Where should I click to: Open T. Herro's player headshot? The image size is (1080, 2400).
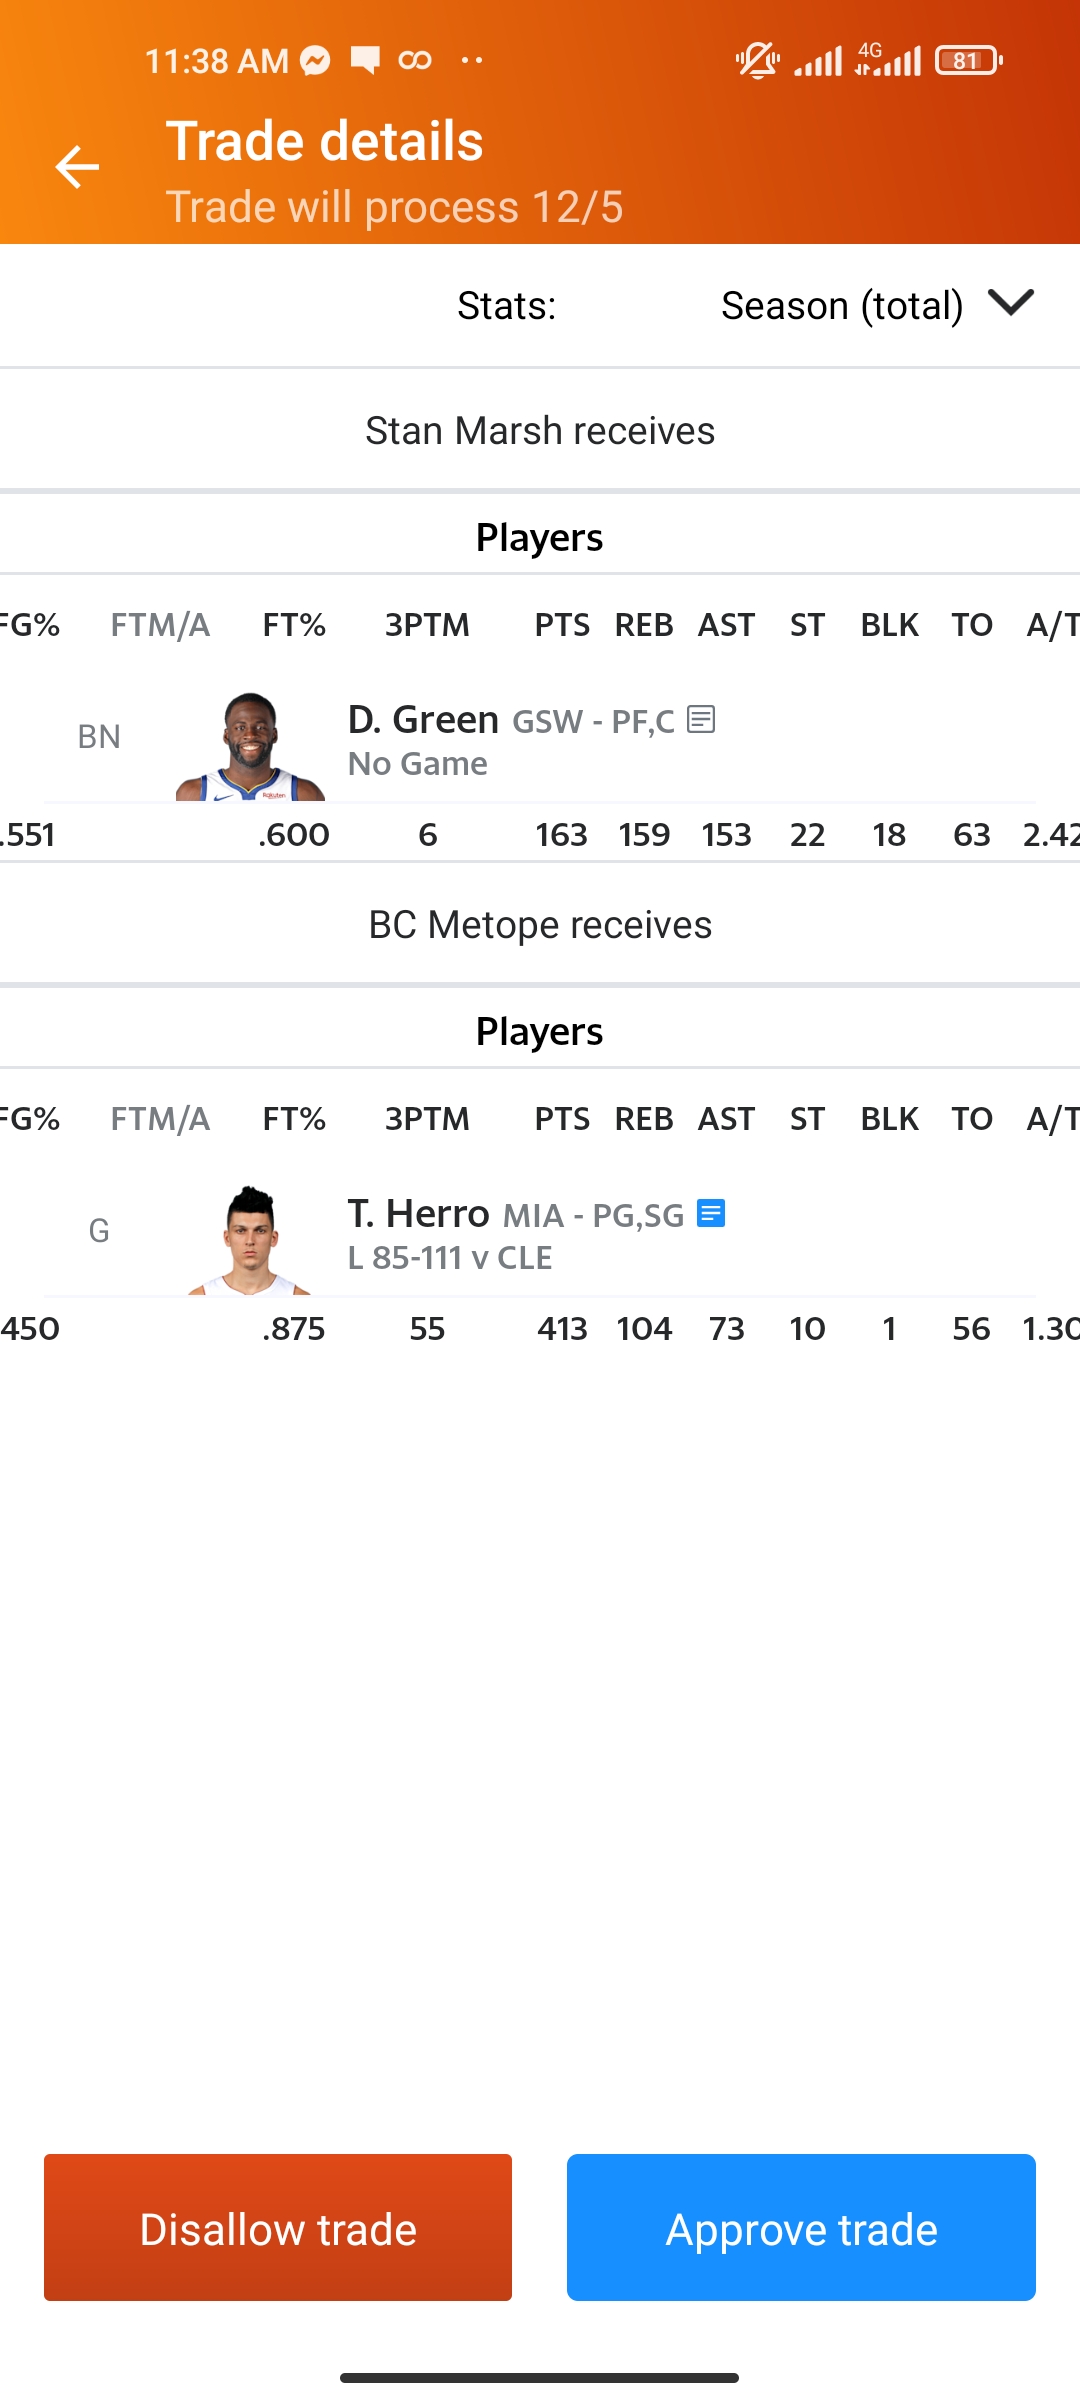[250, 1240]
